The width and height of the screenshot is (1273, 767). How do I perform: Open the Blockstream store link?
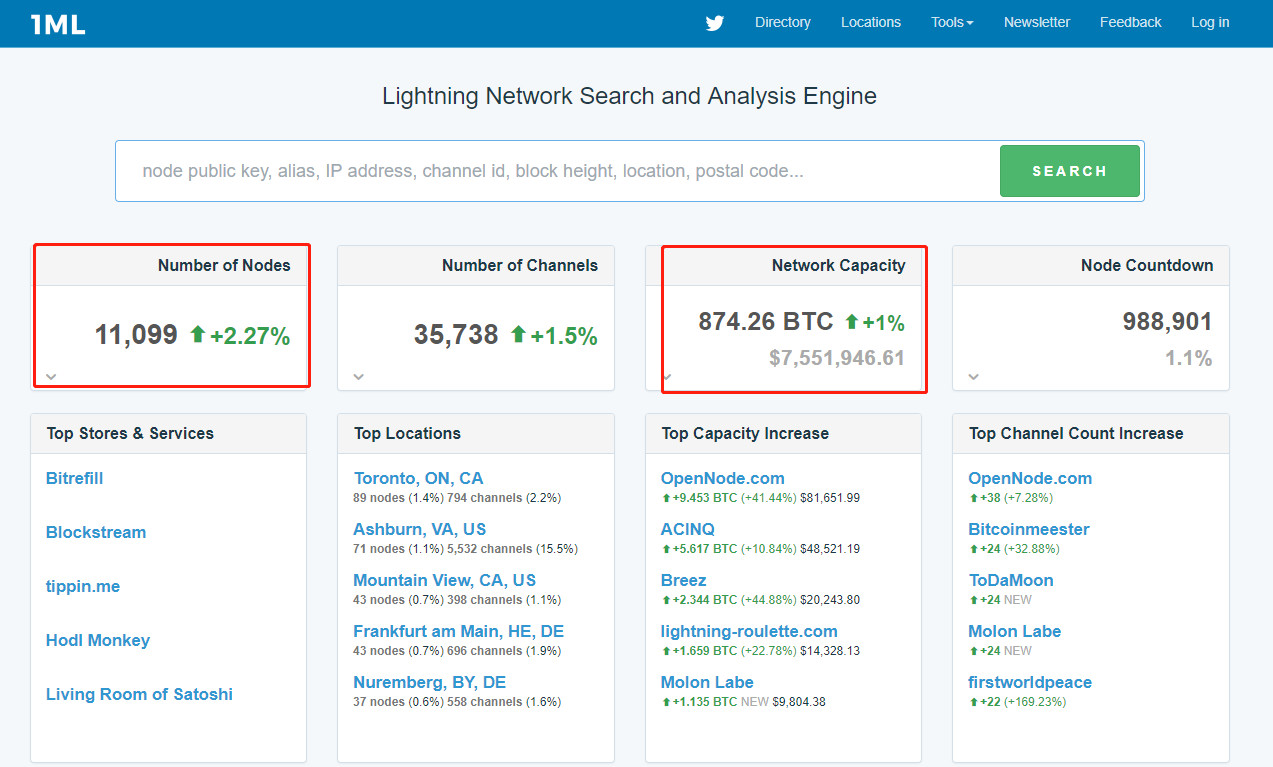point(96,532)
